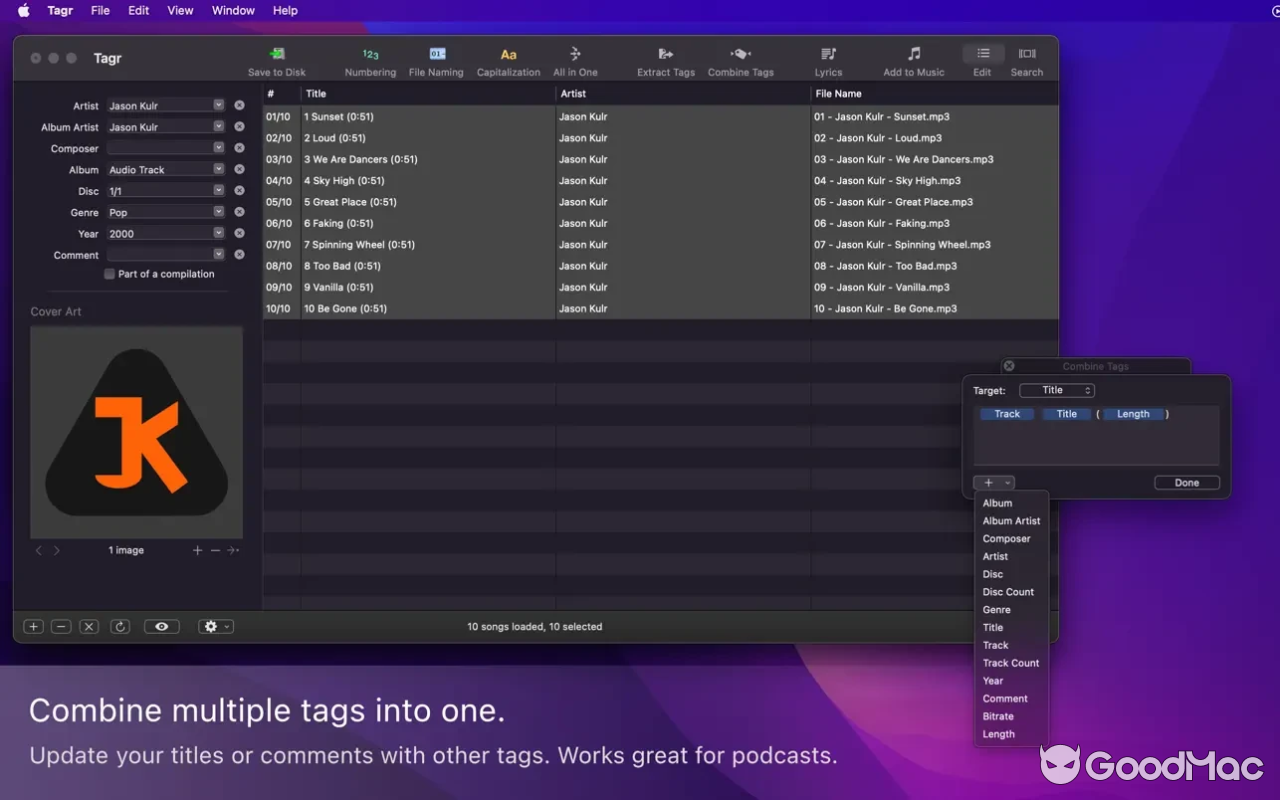Click the Done button in Combine Tags
The image size is (1280, 800).
coord(1186,482)
